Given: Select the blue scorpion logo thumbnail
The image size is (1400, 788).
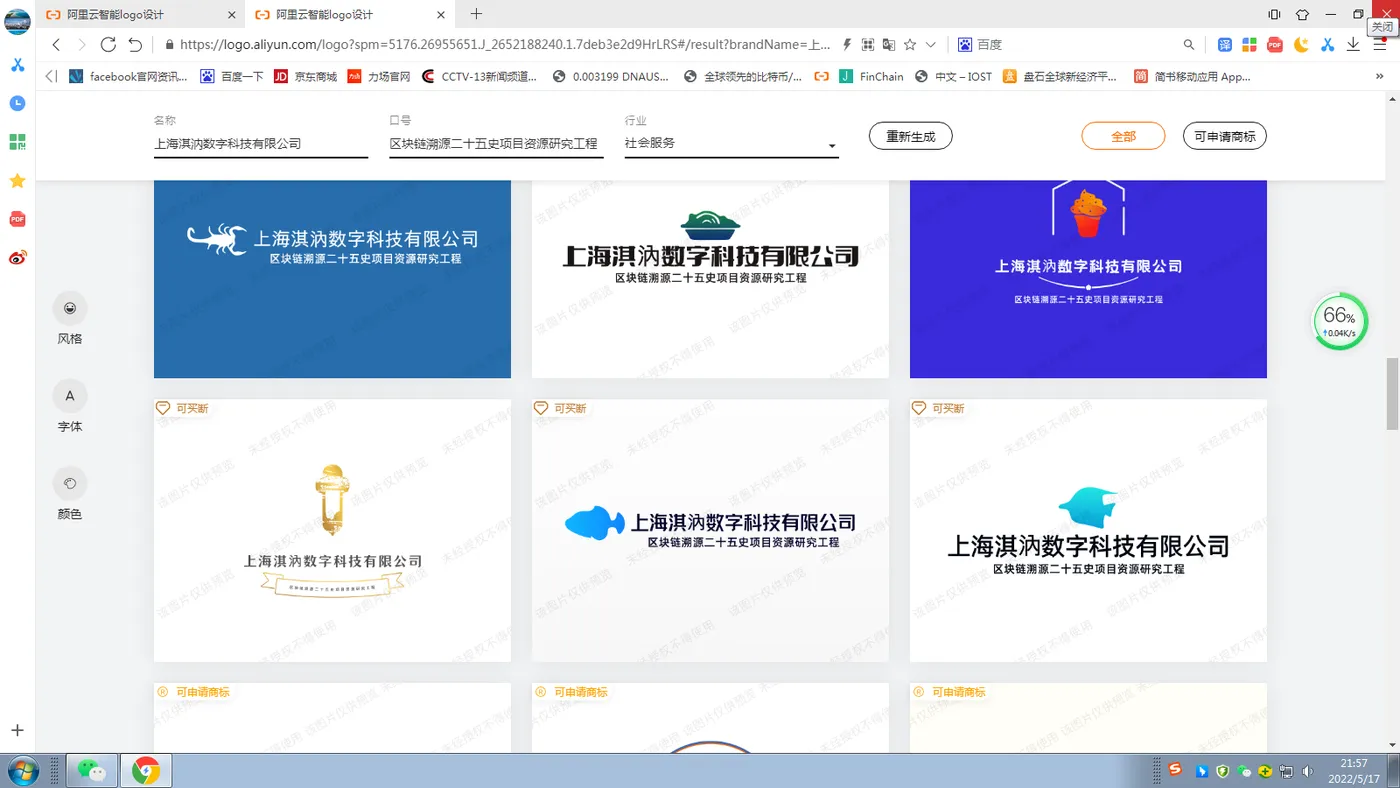Looking at the screenshot, I should point(332,279).
